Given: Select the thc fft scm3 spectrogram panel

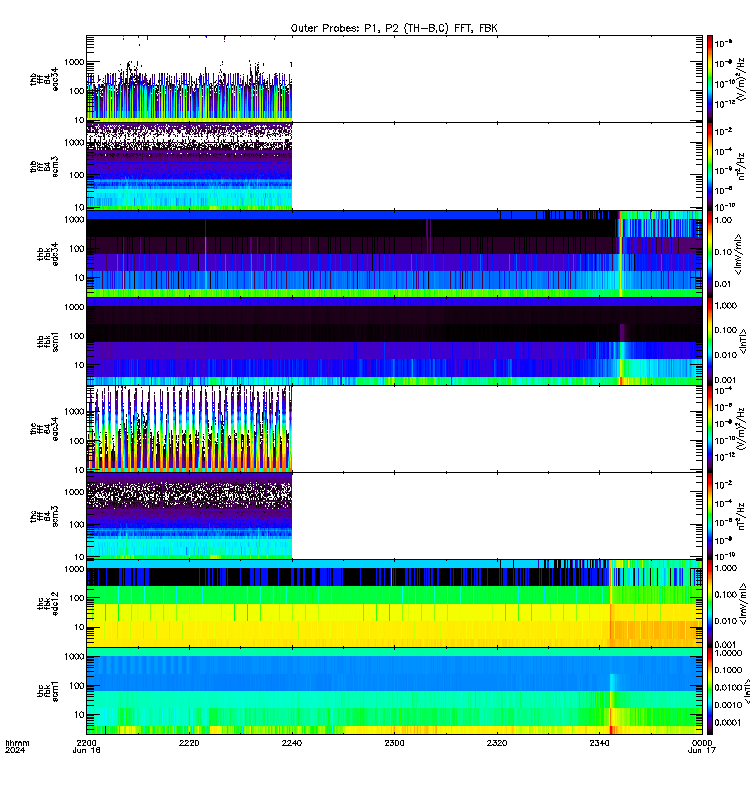Looking at the screenshot, I should coord(394,516).
